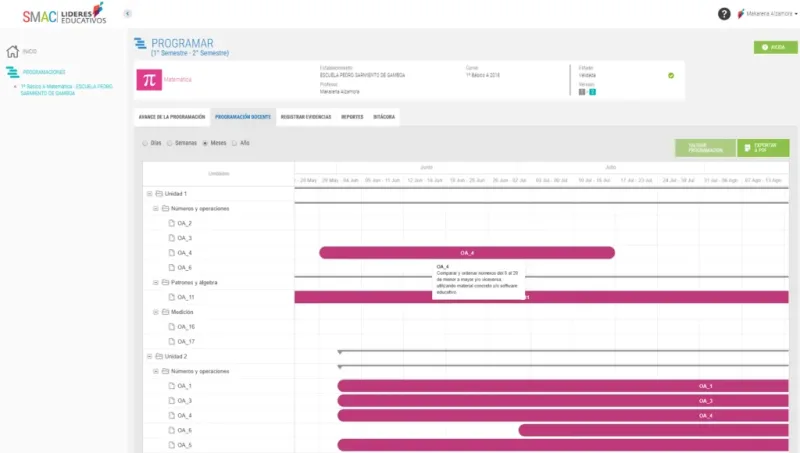
Task: Click the pink Matemática pi icon
Action: (x=149, y=80)
